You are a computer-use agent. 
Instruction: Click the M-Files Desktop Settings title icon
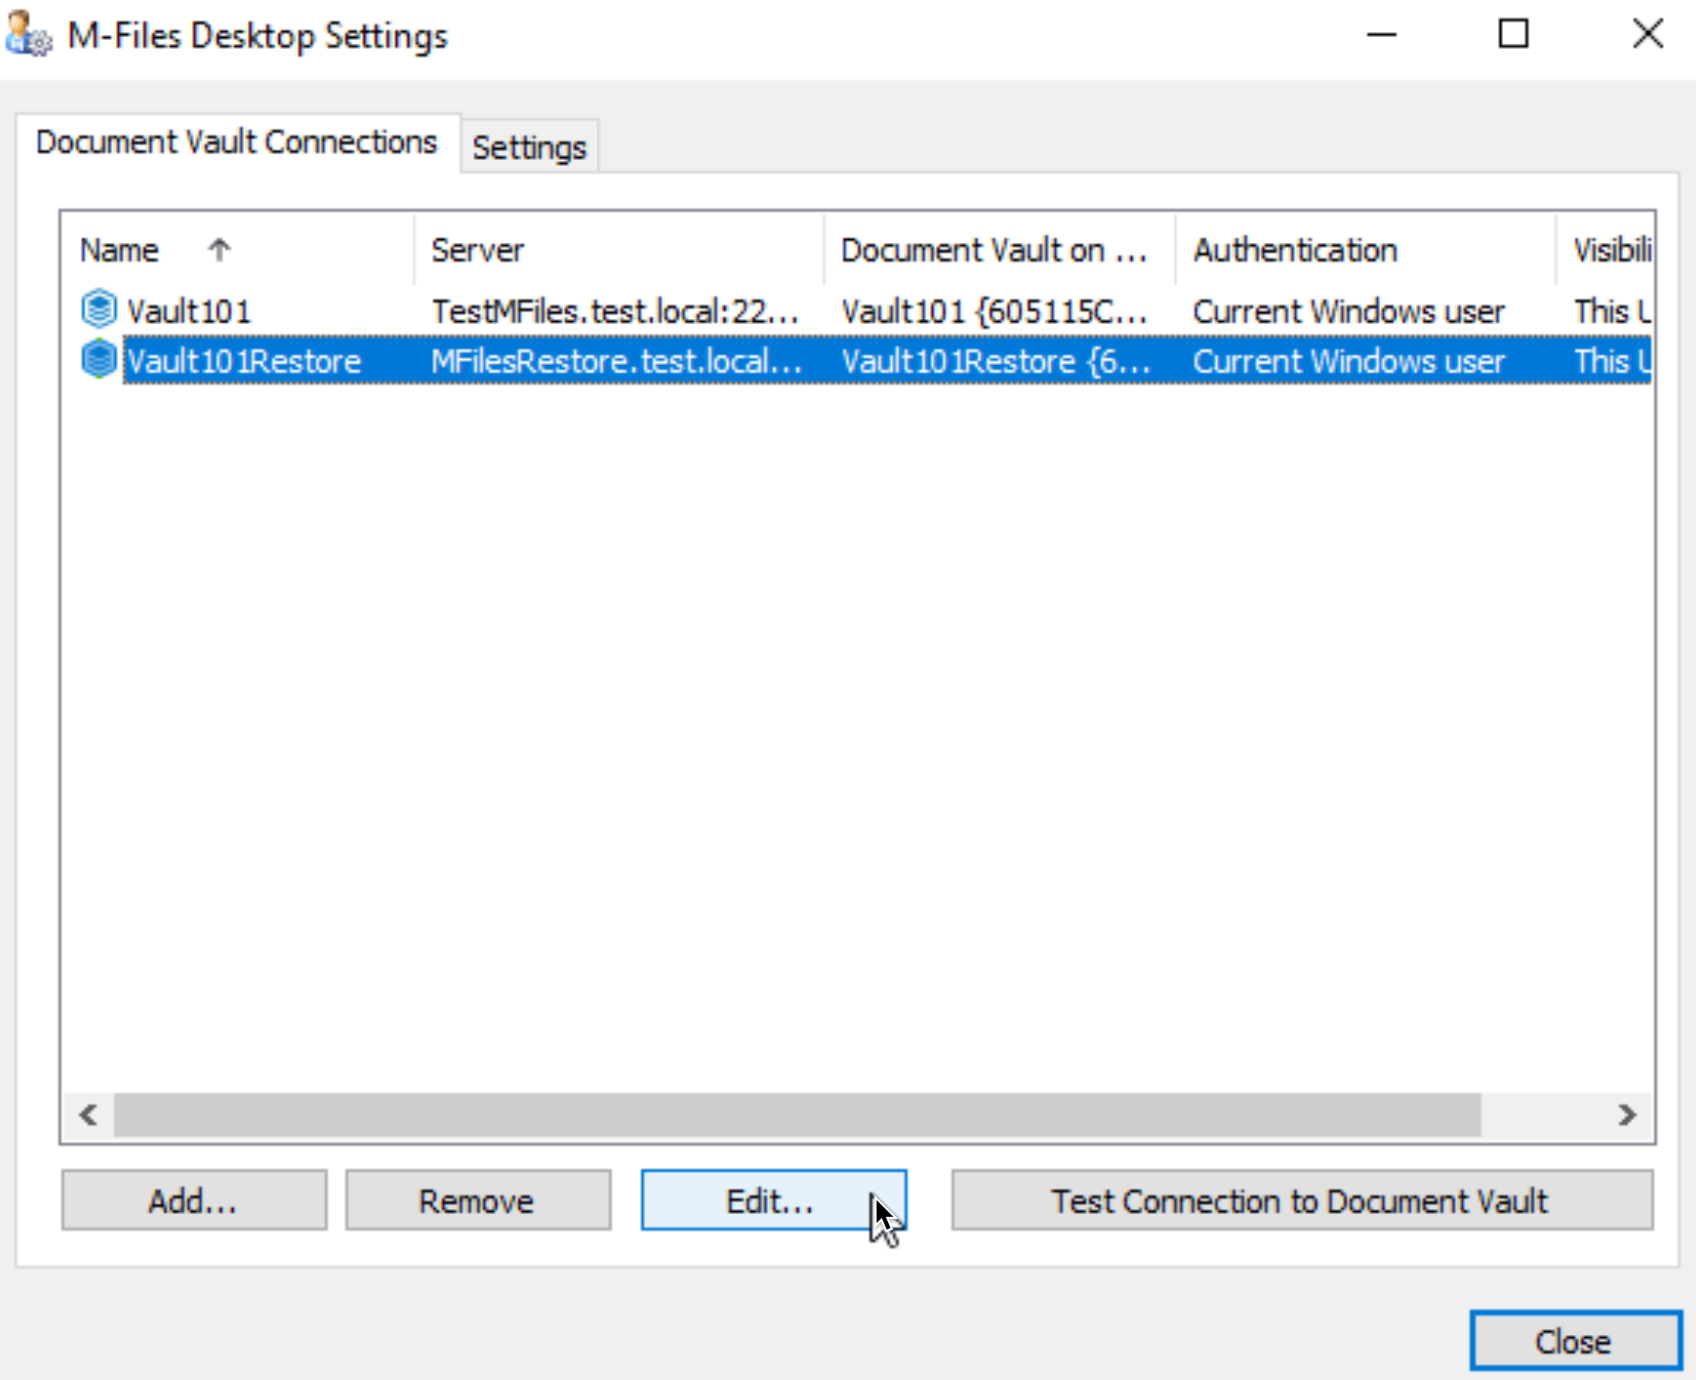(28, 34)
